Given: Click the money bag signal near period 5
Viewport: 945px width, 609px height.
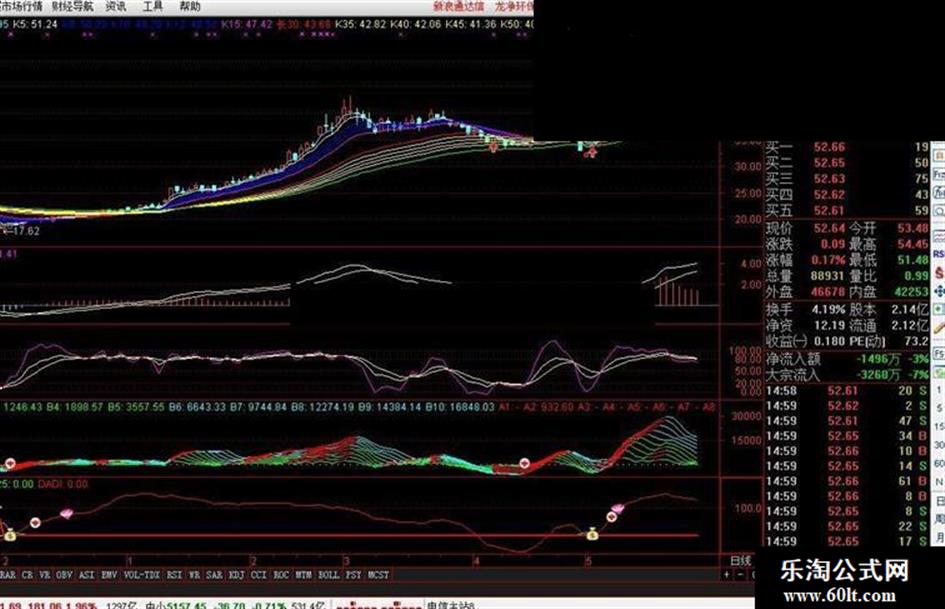Looking at the screenshot, I should (592, 534).
